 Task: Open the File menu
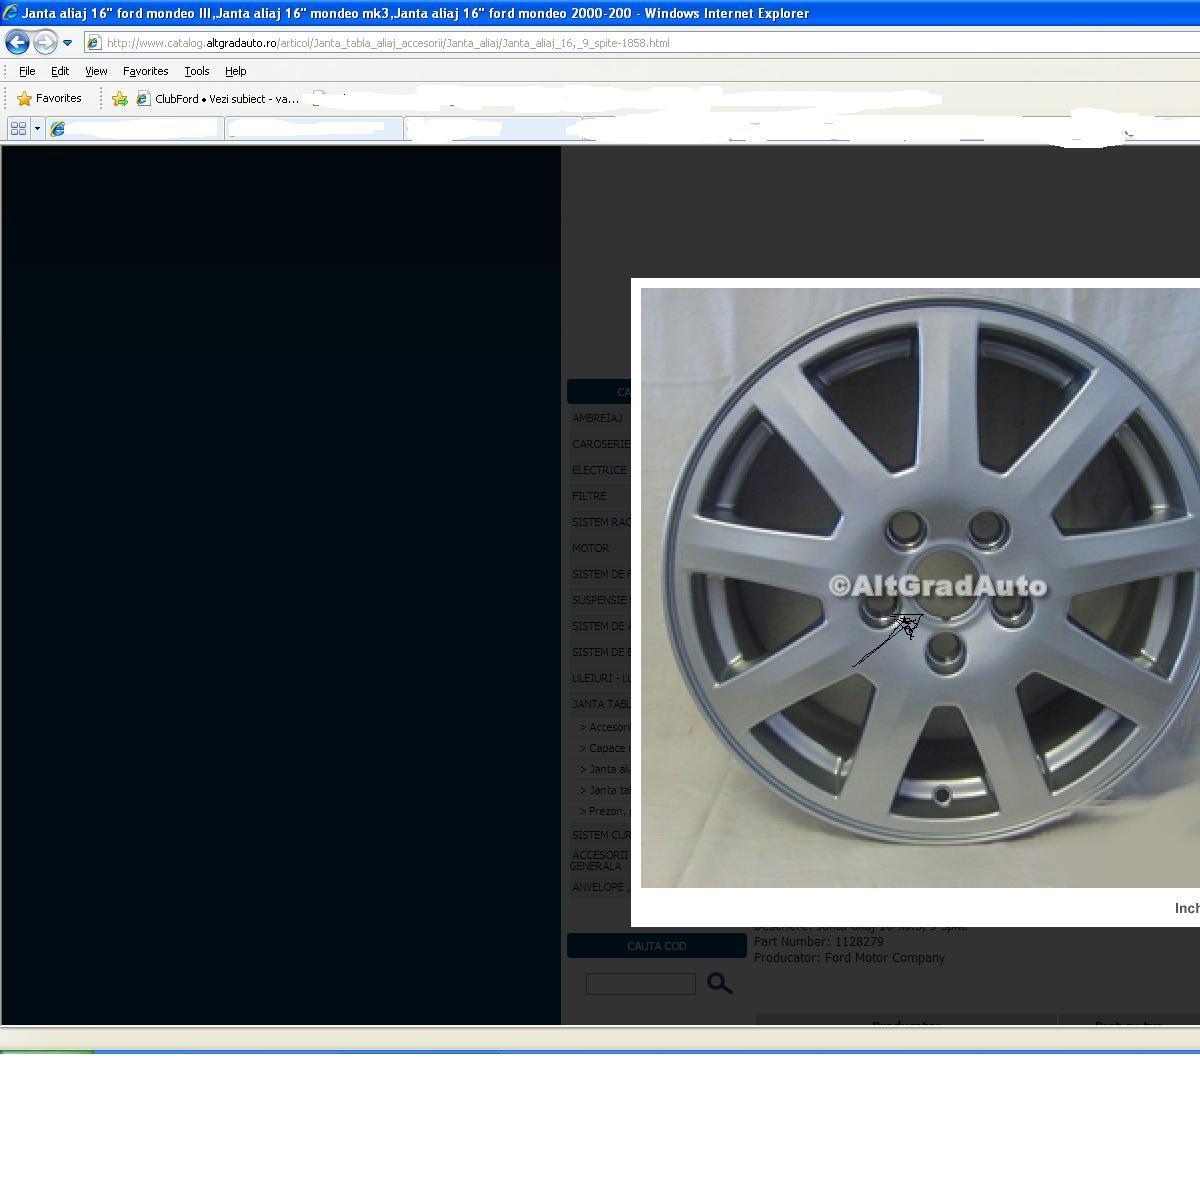pyautogui.click(x=27, y=71)
